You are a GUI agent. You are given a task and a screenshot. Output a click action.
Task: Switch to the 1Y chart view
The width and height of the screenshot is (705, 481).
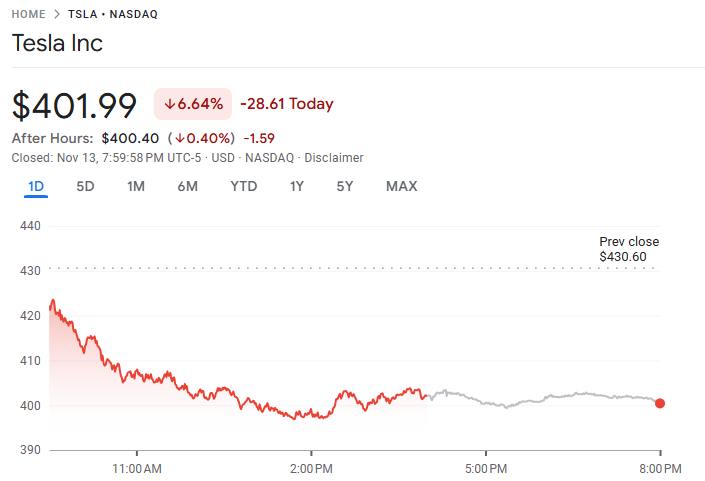pyautogui.click(x=297, y=186)
